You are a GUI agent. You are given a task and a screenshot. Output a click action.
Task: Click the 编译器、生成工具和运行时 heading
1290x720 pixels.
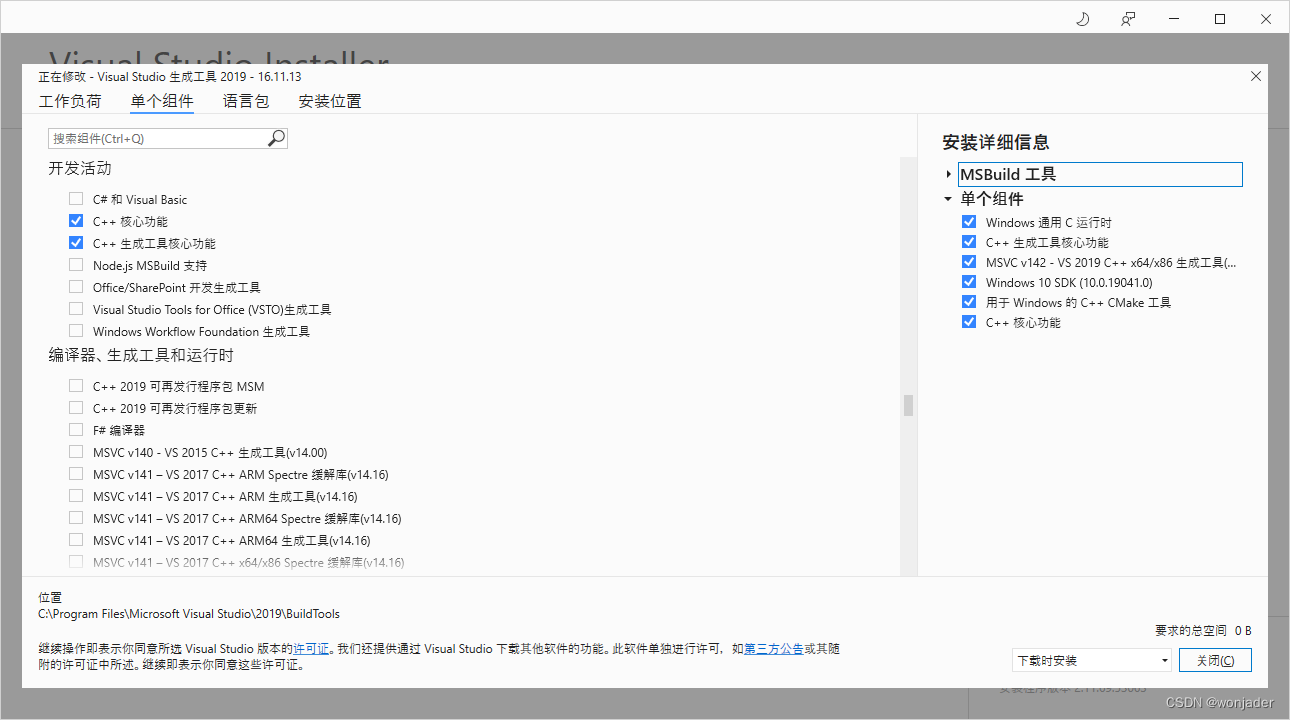(141, 355)
